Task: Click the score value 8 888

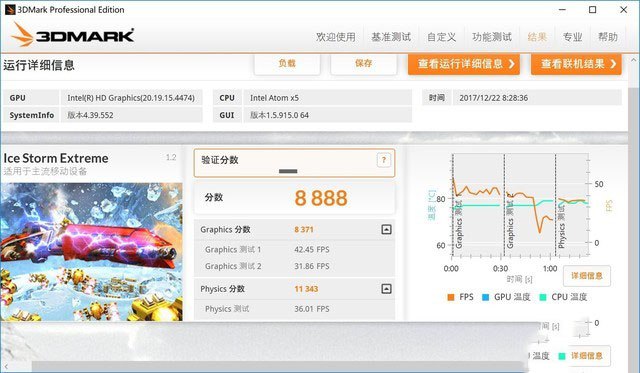Action: click(x=321, y=198)
